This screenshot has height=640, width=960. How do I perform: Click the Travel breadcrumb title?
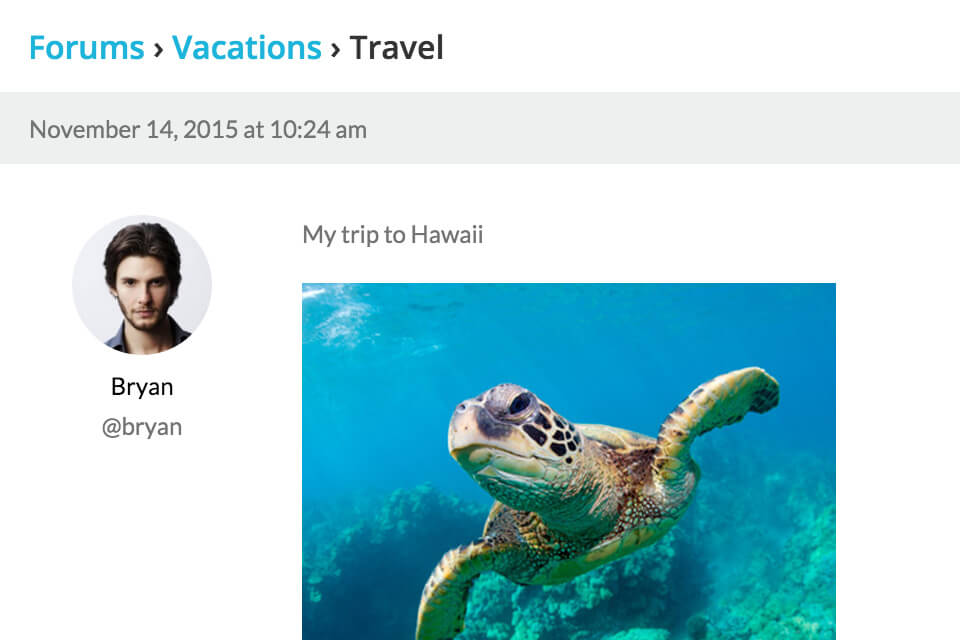tap(396, 47)
